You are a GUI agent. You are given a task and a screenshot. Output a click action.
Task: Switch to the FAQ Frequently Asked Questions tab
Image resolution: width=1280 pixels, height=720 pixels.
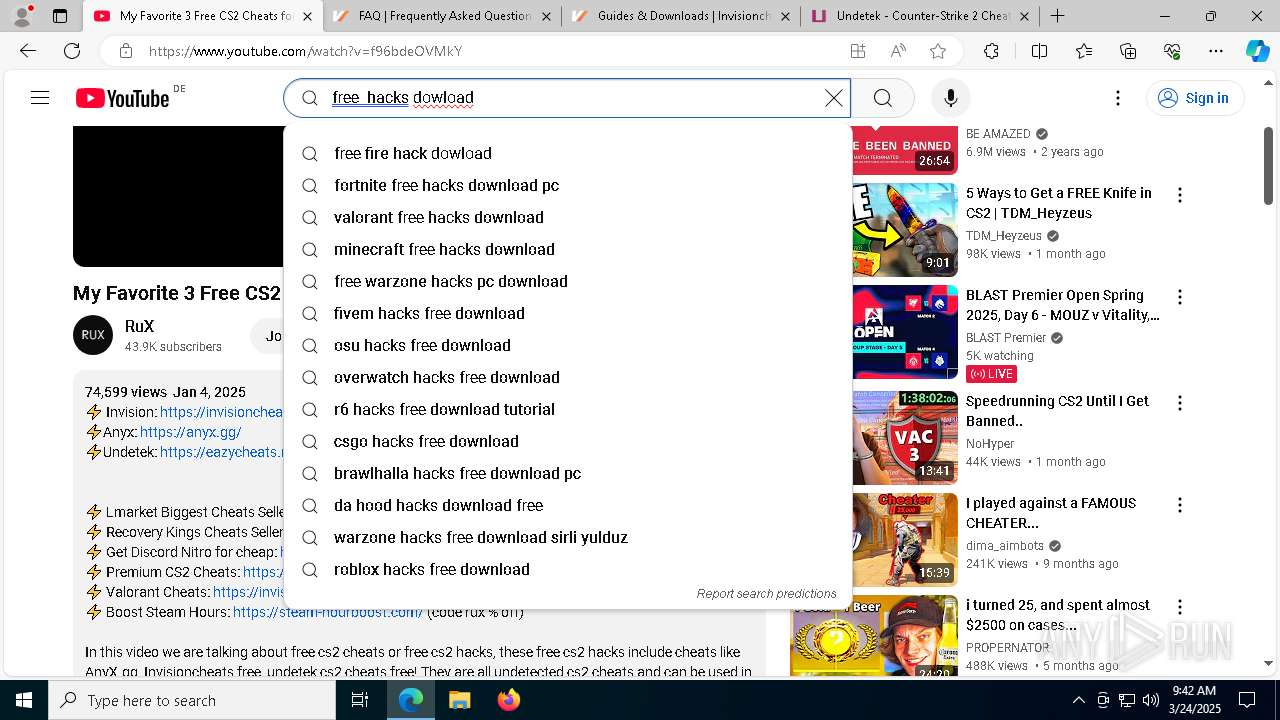(441, 16)
